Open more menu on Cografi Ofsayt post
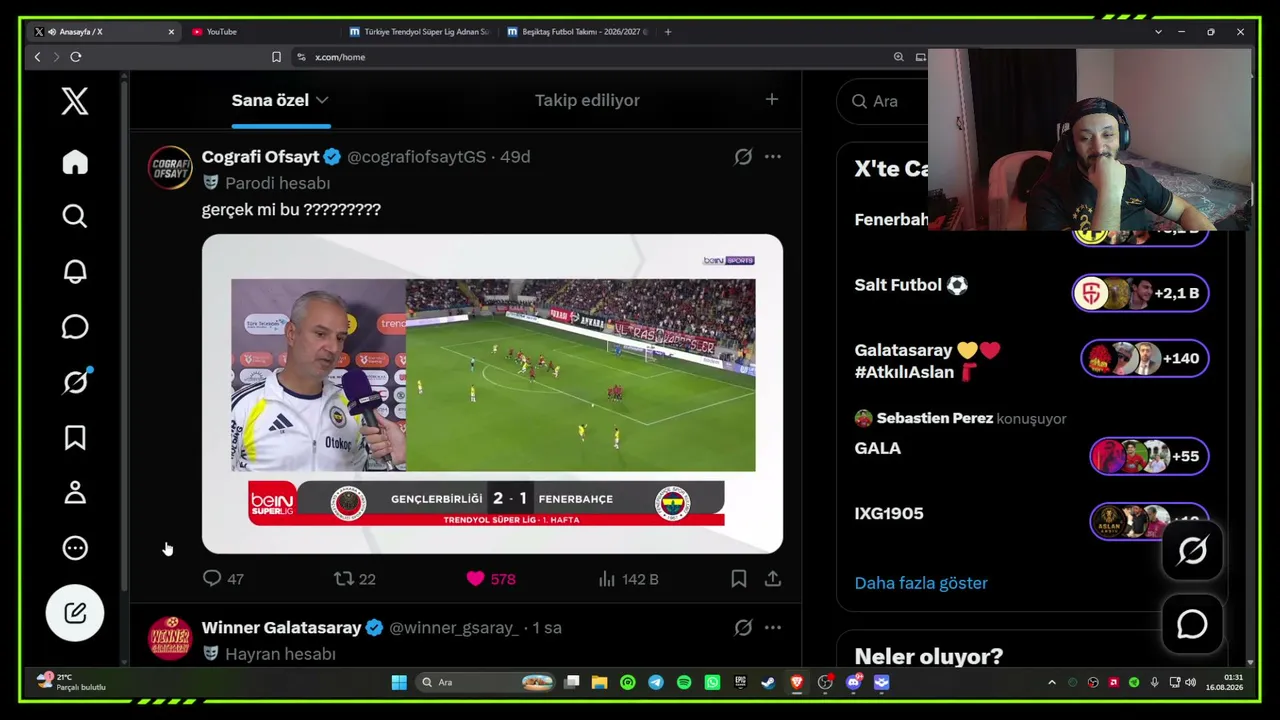This screenshot has height=720, width=1280. coord(773,157)
